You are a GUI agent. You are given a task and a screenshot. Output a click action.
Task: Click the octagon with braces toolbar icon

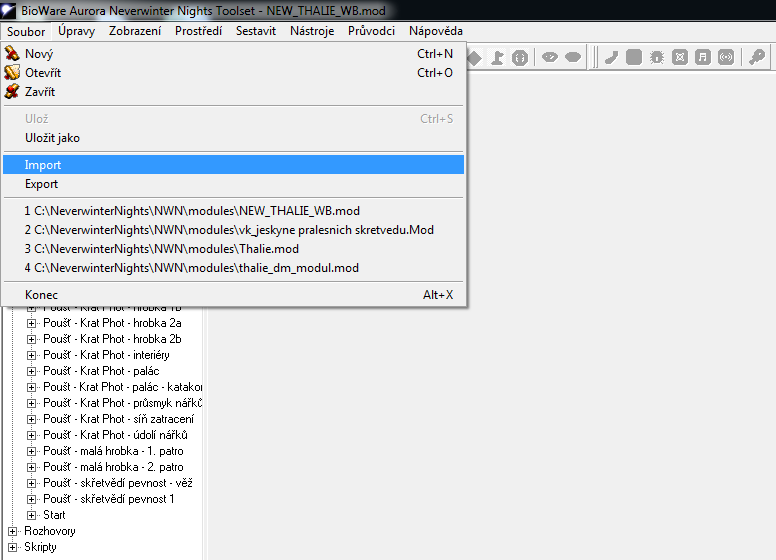click(x=520, y=57)
